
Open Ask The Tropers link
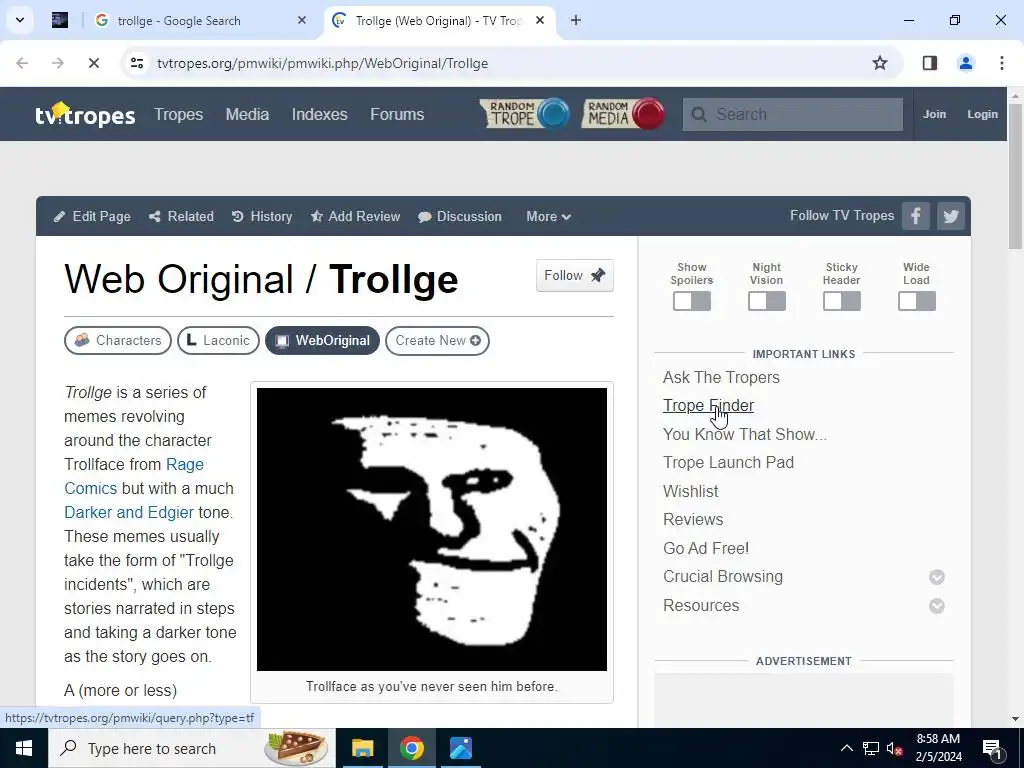pyautogui.click(x=721, y=377)
